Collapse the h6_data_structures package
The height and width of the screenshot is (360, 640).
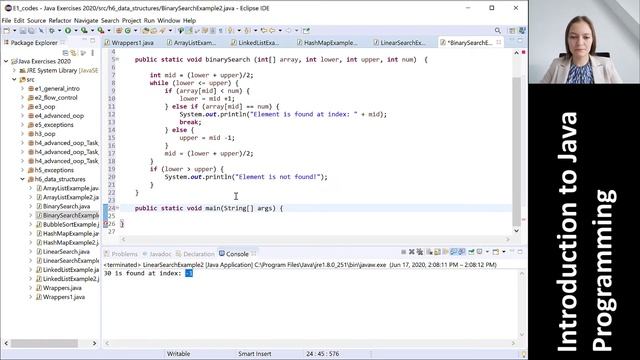(x=22, y=179)
